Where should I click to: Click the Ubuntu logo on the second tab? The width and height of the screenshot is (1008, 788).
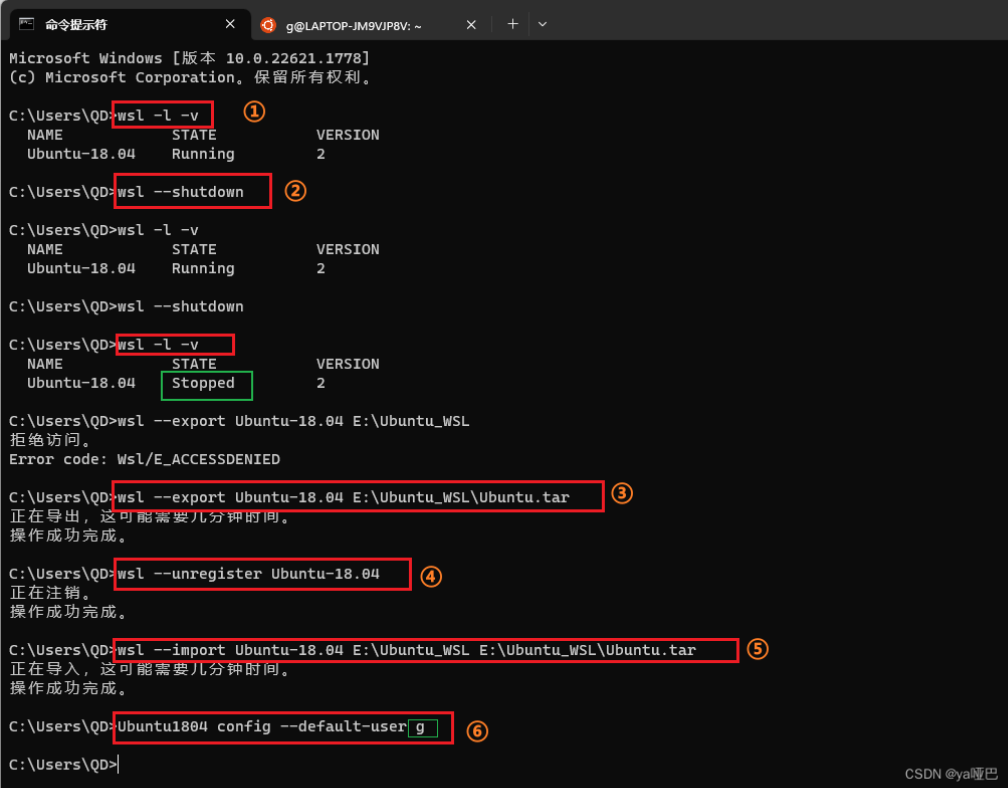[266, 23]
